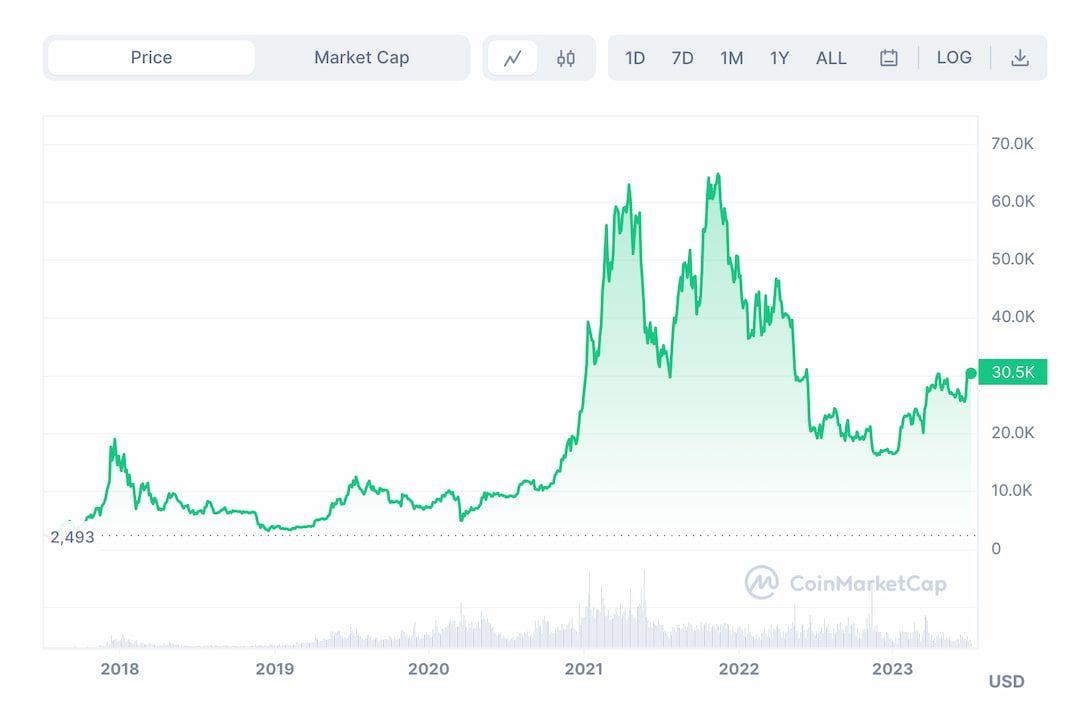
Task: Set time range to 1D
Action: pos(635,58)
